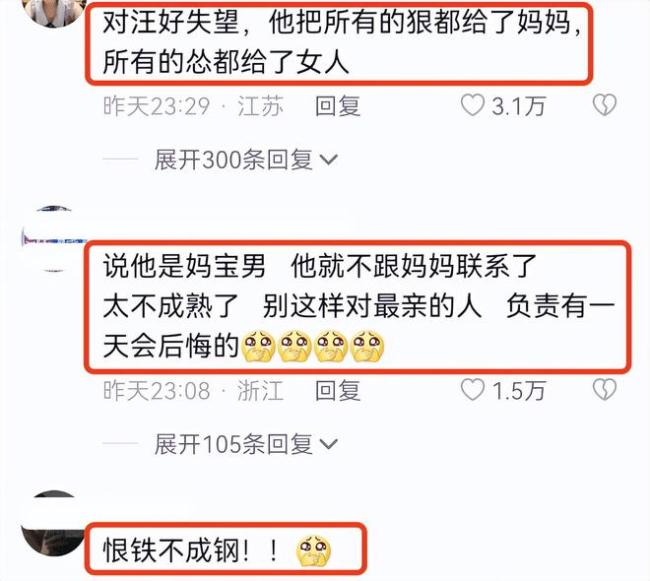This screenshot has width=650, height=581.
Task: Dislike the Zhejiang comment using broken heart
Action: click(604, 390)
